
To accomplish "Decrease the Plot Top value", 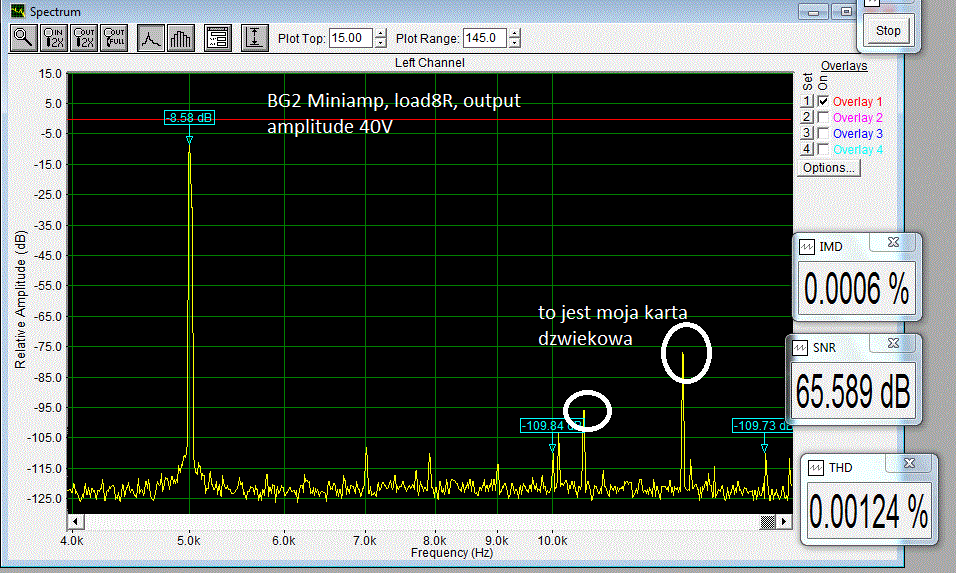I will (x=381, y=43).
